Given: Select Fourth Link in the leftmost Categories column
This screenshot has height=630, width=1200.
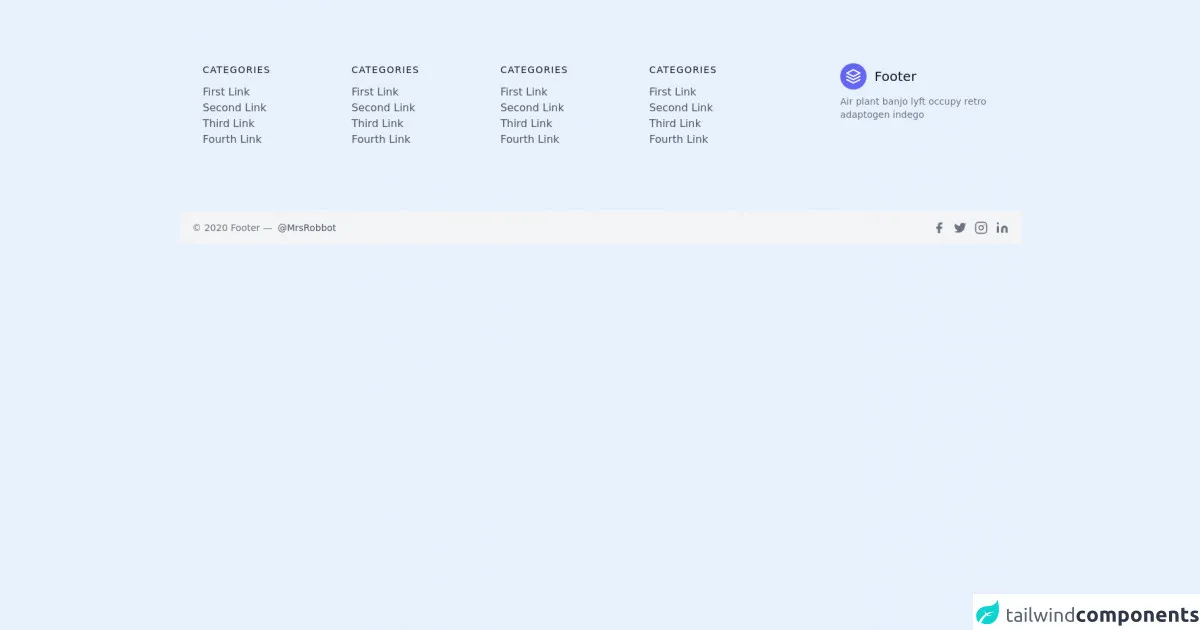Looking at the screenshot, I should coord(232,140).
